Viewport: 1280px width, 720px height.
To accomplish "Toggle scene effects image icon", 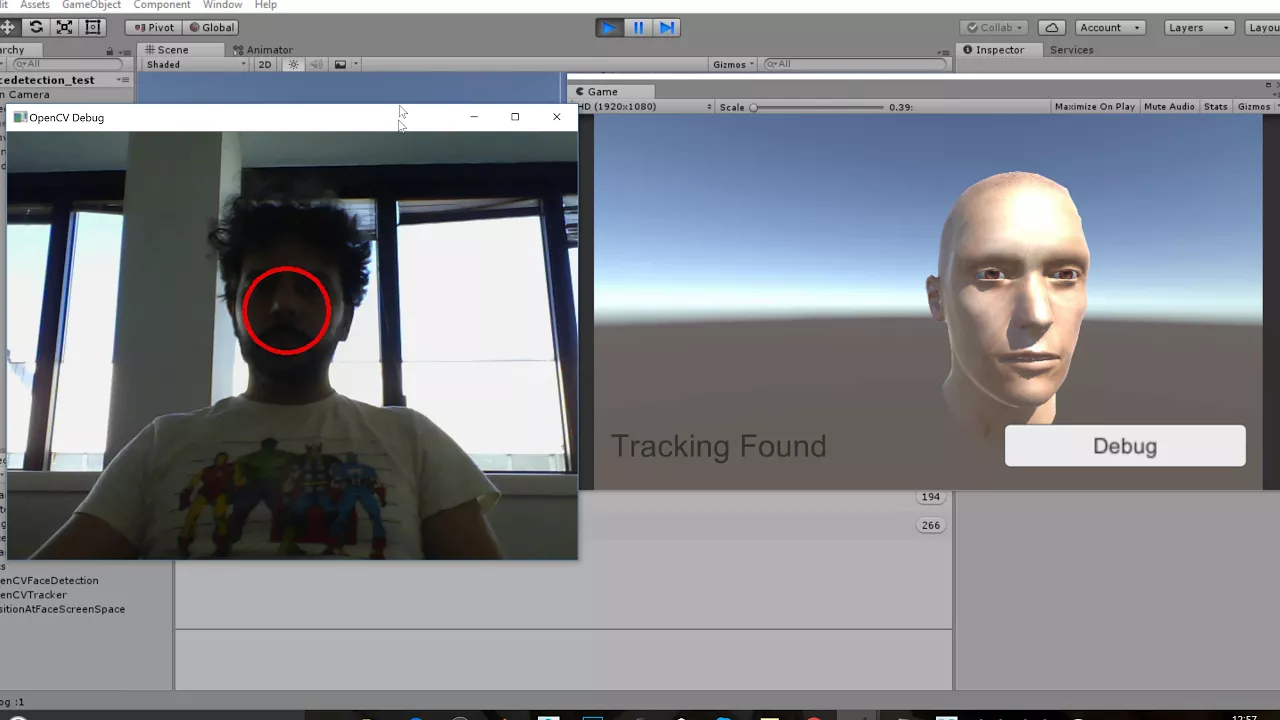I will pos(340,64).
